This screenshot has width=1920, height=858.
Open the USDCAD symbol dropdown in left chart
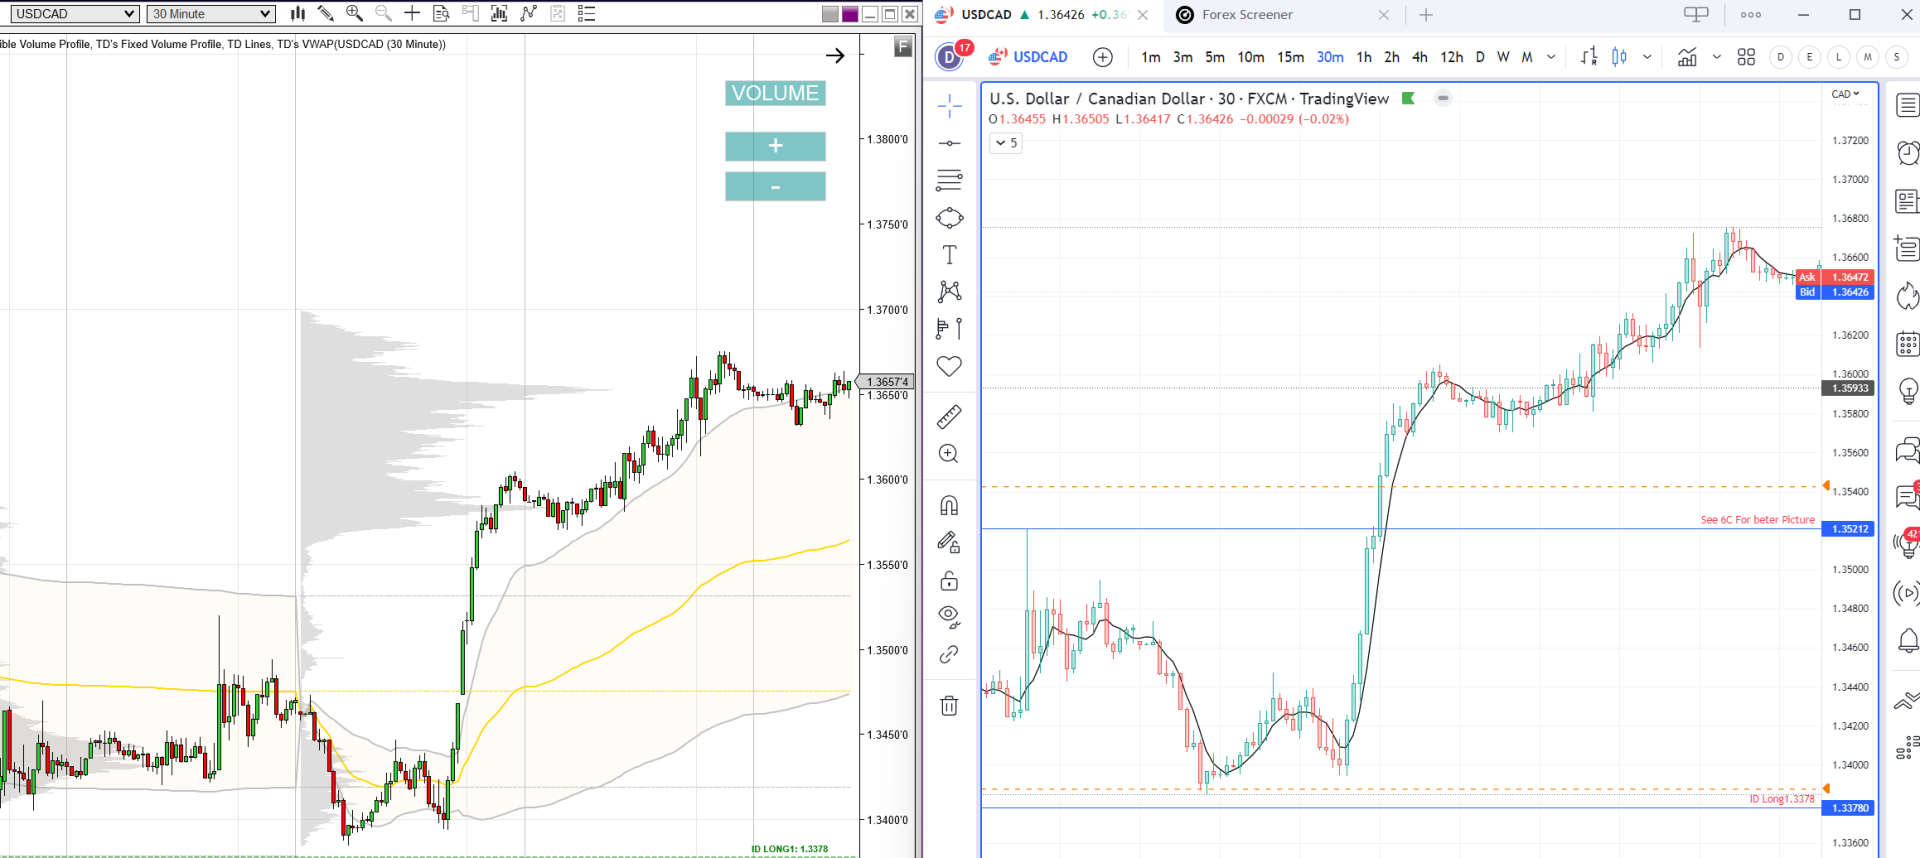point(74,14)
